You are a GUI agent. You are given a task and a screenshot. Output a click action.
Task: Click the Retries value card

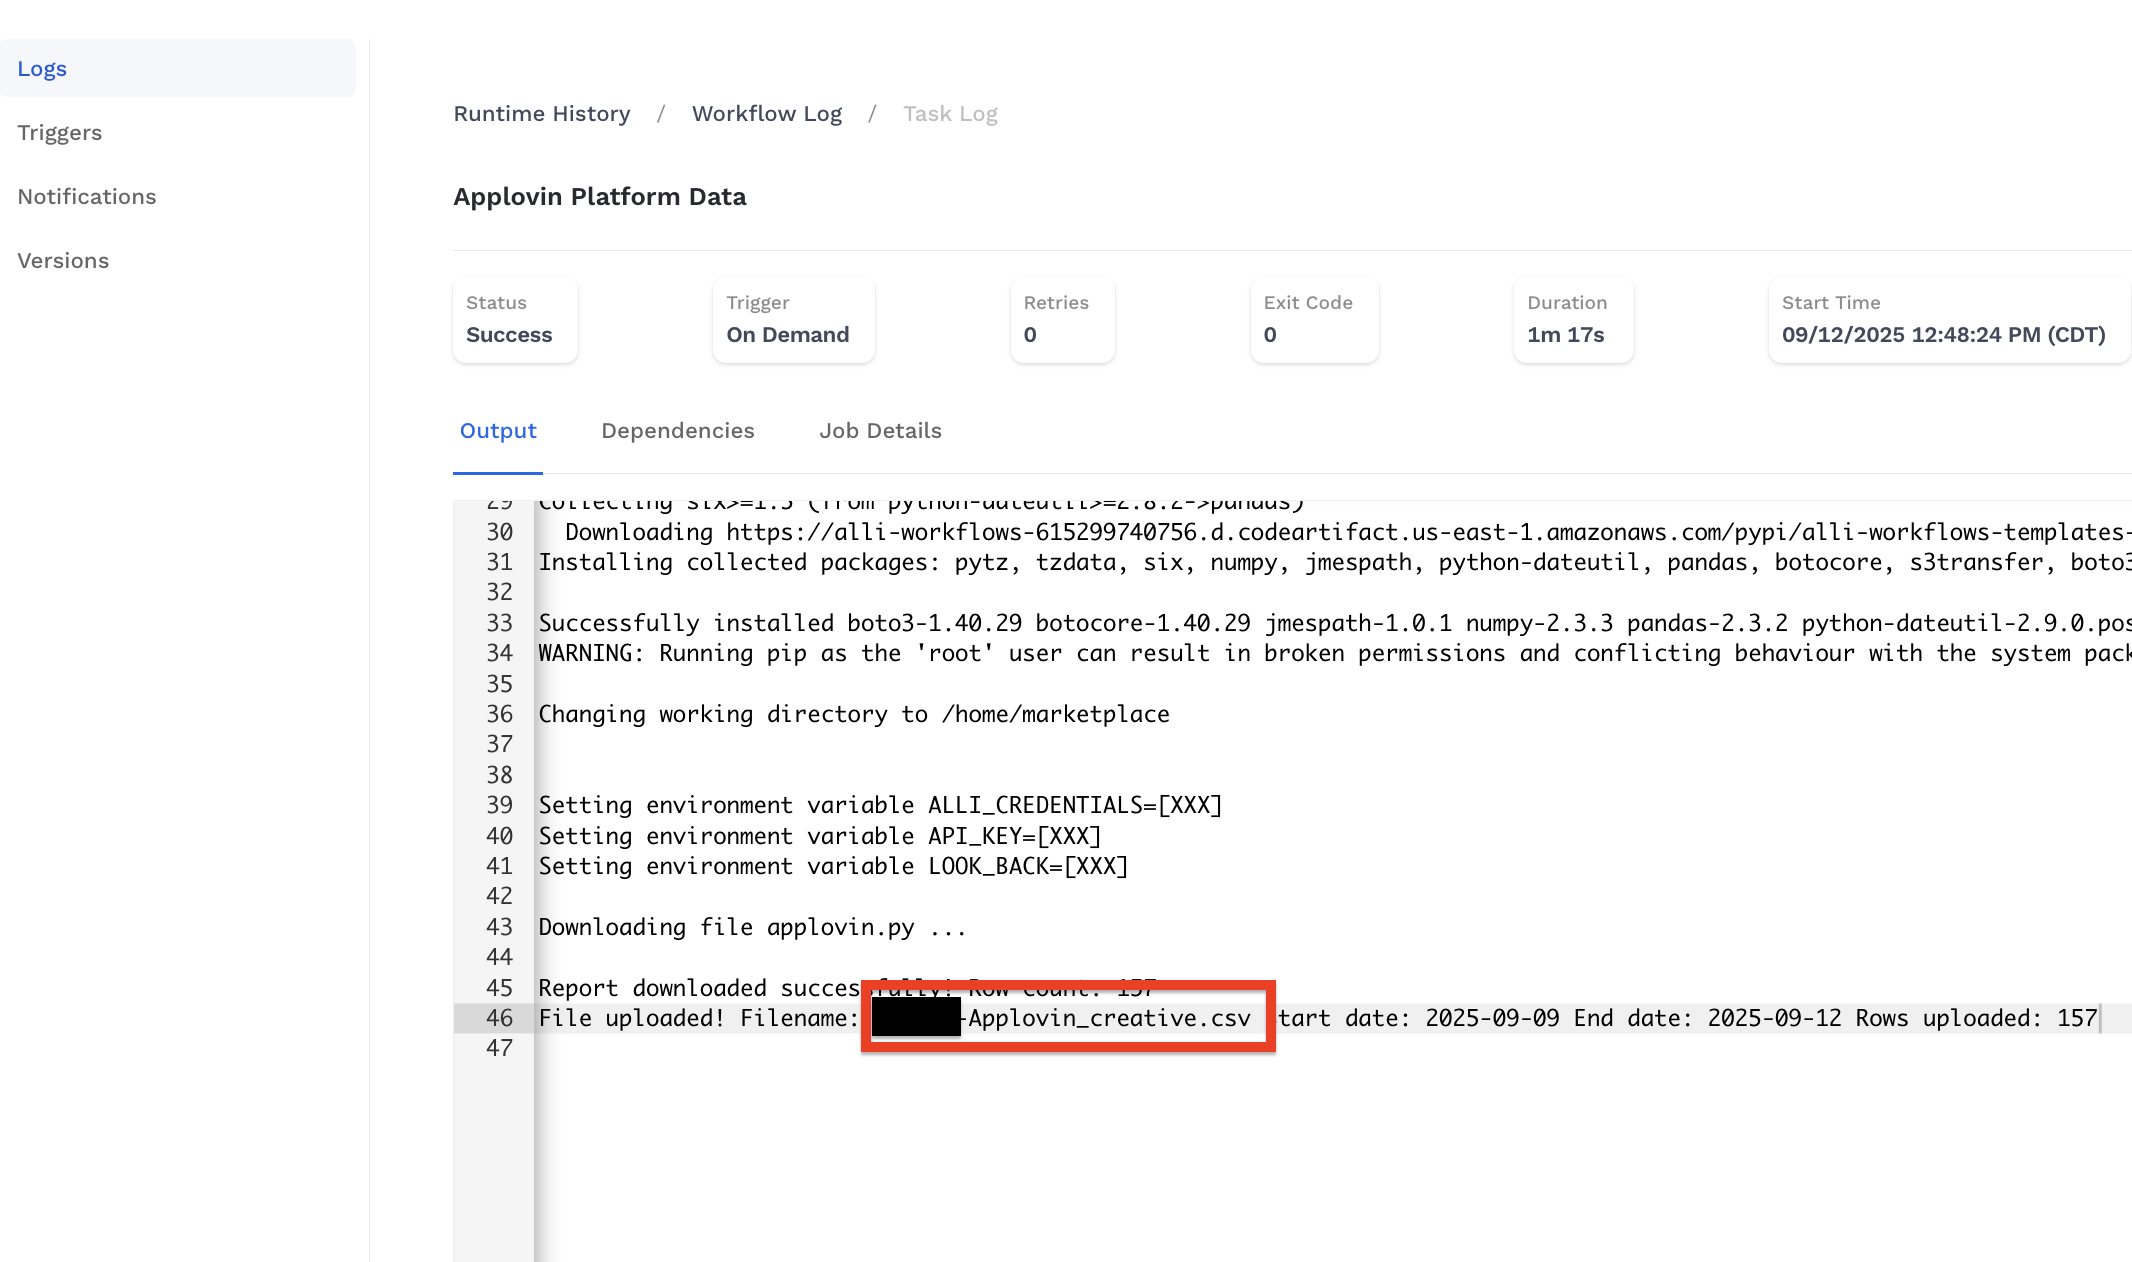(1062, 320)
